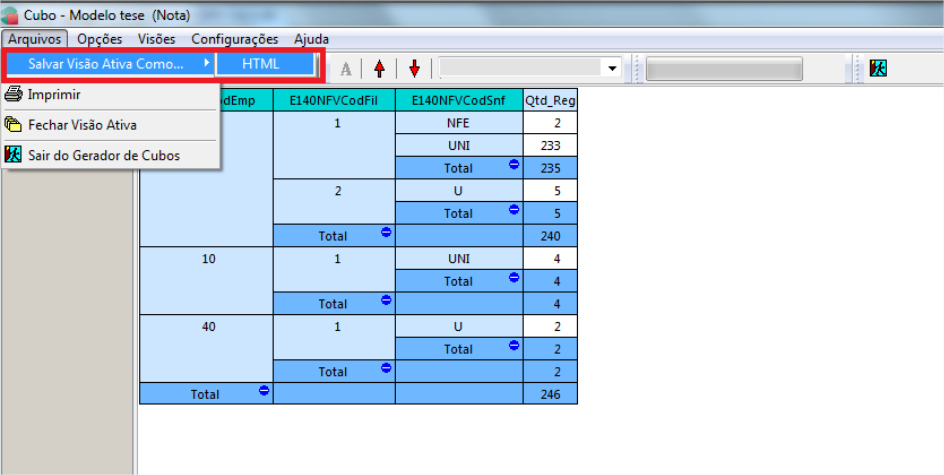The height and width of the screenshot is (475, 944).
Task: Click the exit icon at the toolbar's right end
Action: [878, 68]
